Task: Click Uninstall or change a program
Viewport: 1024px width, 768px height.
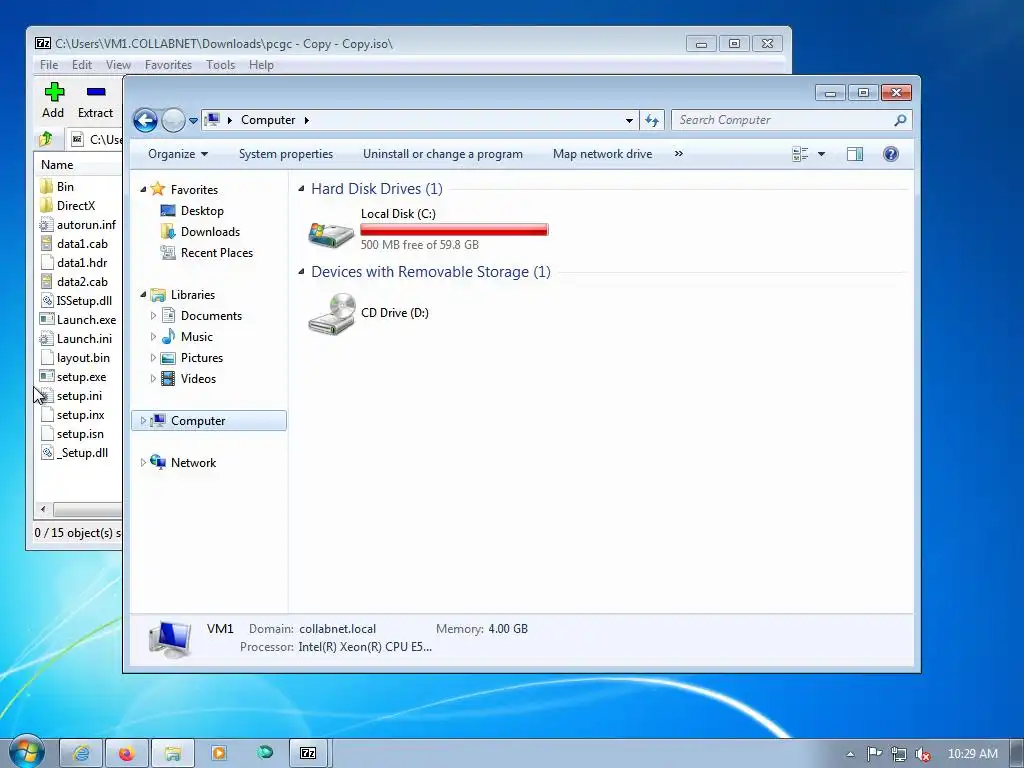Action: [x=443, y=154]
